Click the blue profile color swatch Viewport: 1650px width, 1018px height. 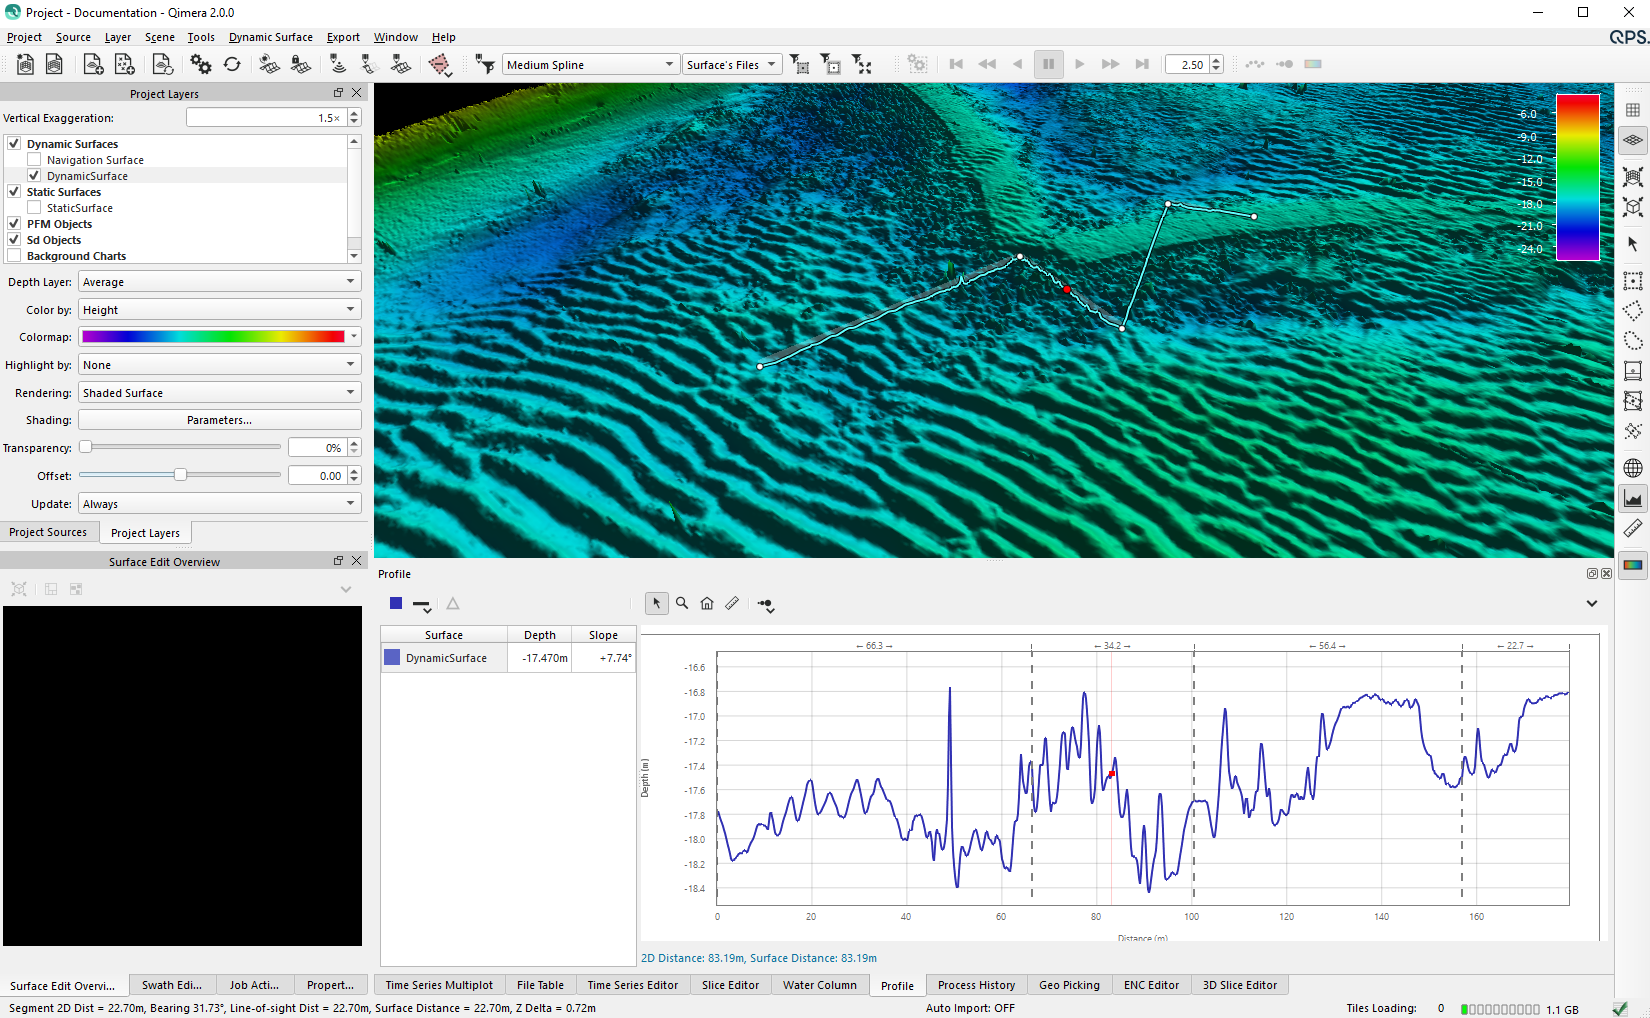coord(396,603)
